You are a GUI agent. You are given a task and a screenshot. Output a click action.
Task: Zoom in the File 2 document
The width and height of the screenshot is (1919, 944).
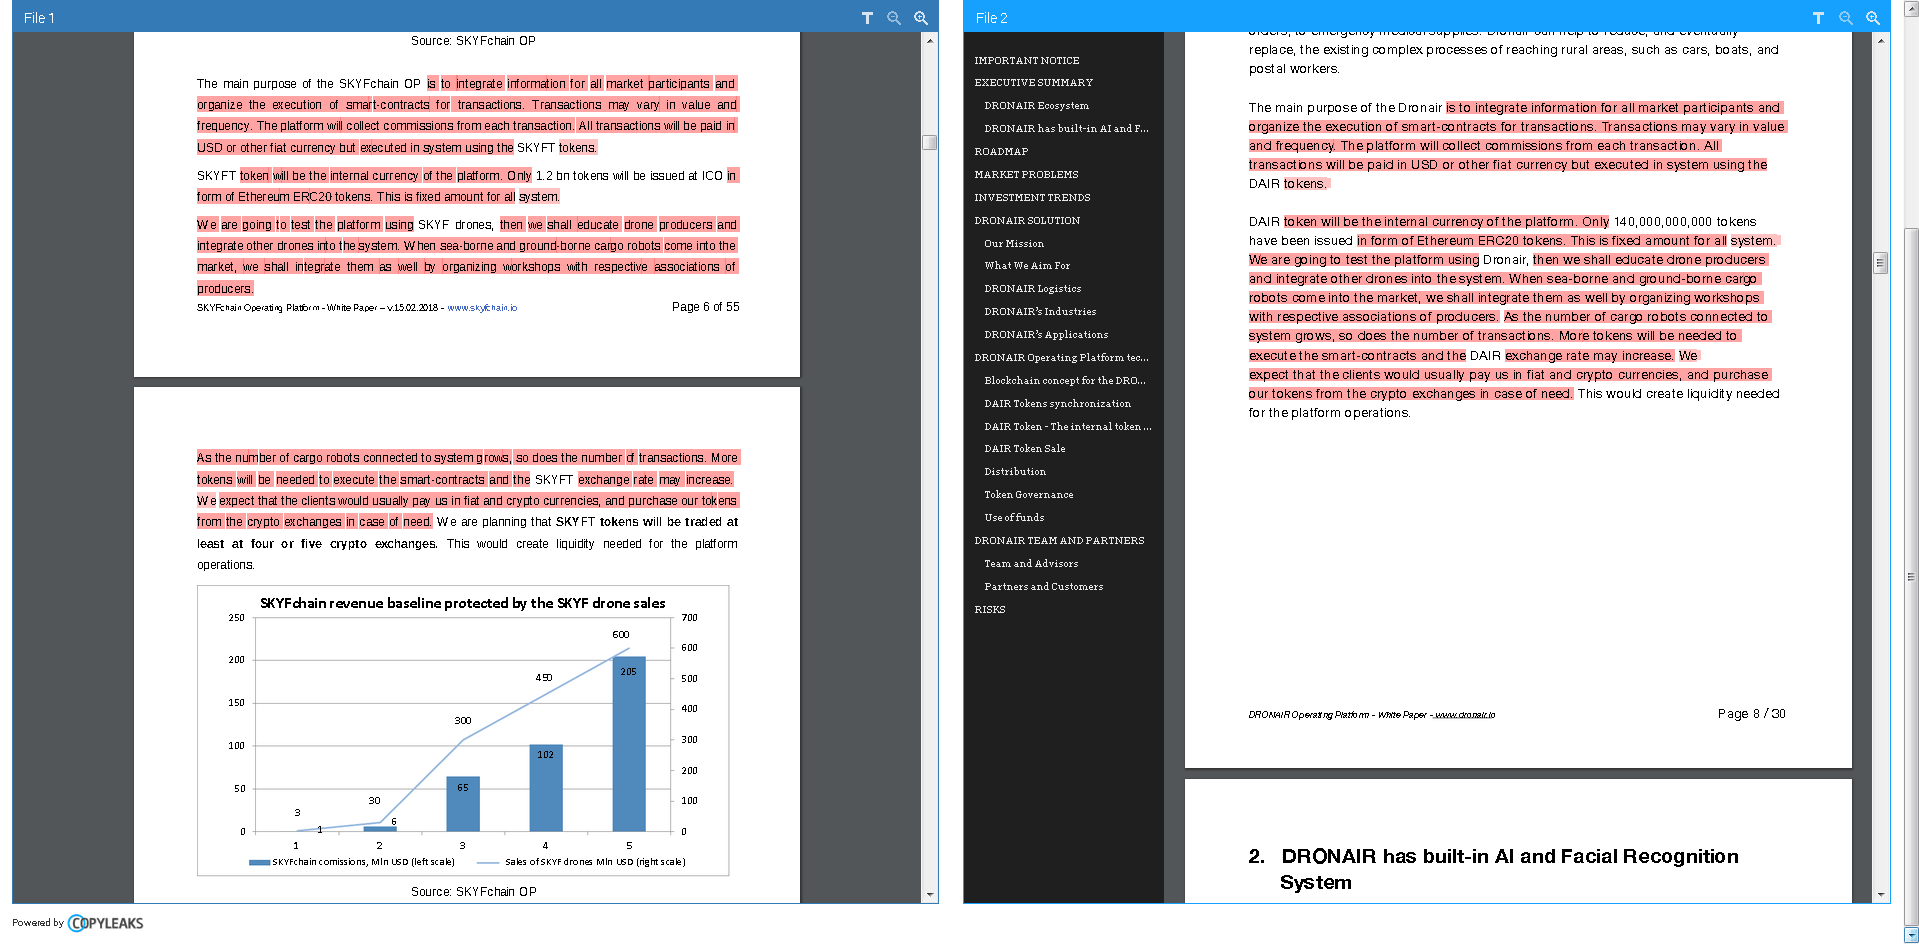[1873, 18]
